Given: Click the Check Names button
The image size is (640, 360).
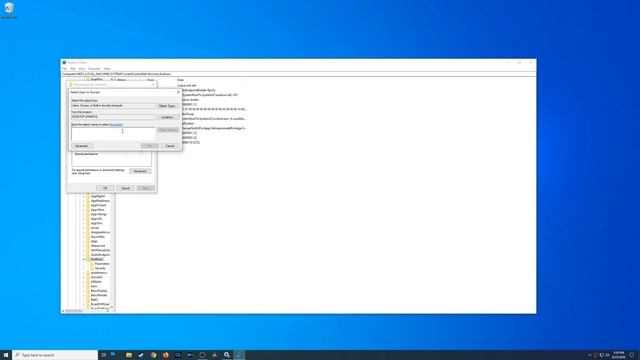Looking at the screenshot, I should [168, 130].
